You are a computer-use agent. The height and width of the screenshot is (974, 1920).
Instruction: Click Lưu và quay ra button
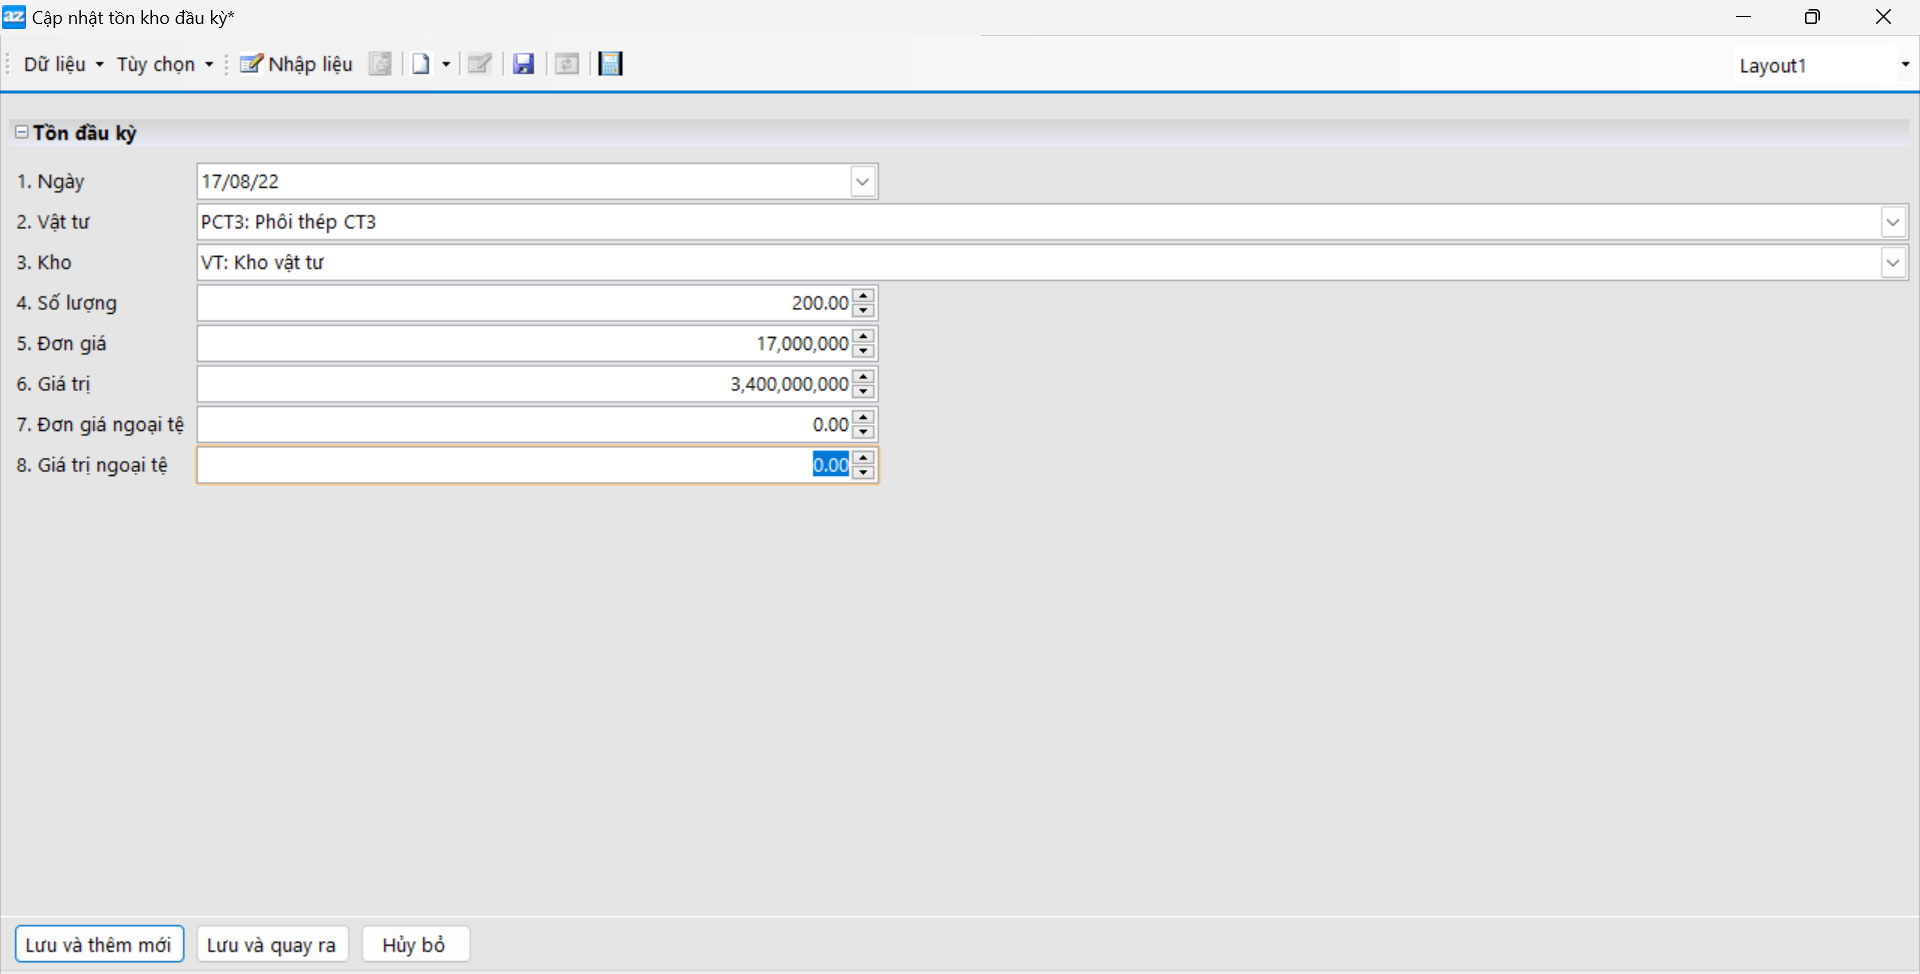[x=272, y=945]
